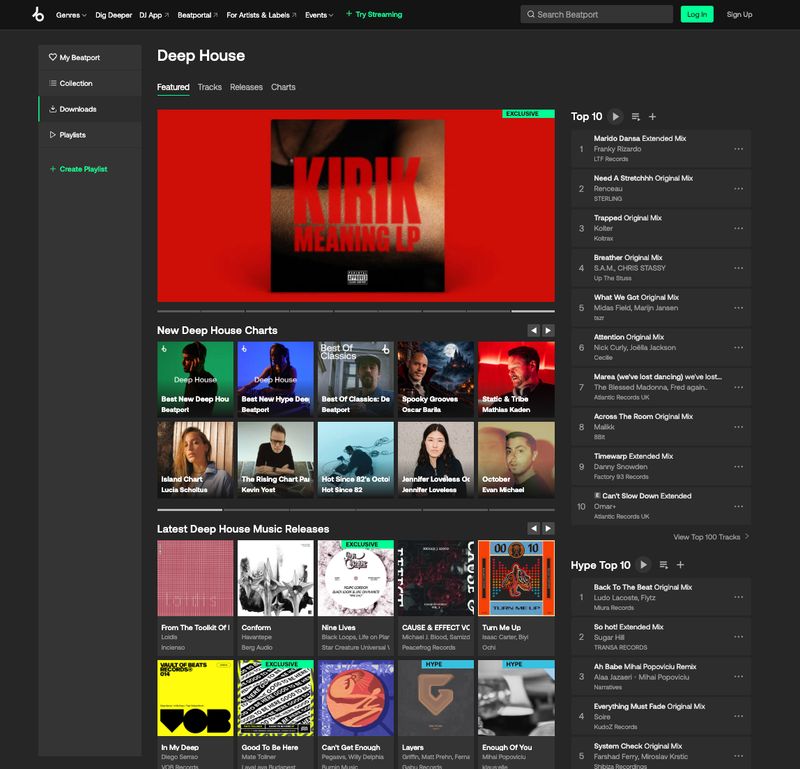The height and width of the screenshot is (769, 800).
Task: Expand the Genres dropdown
Action: point(71,15)
